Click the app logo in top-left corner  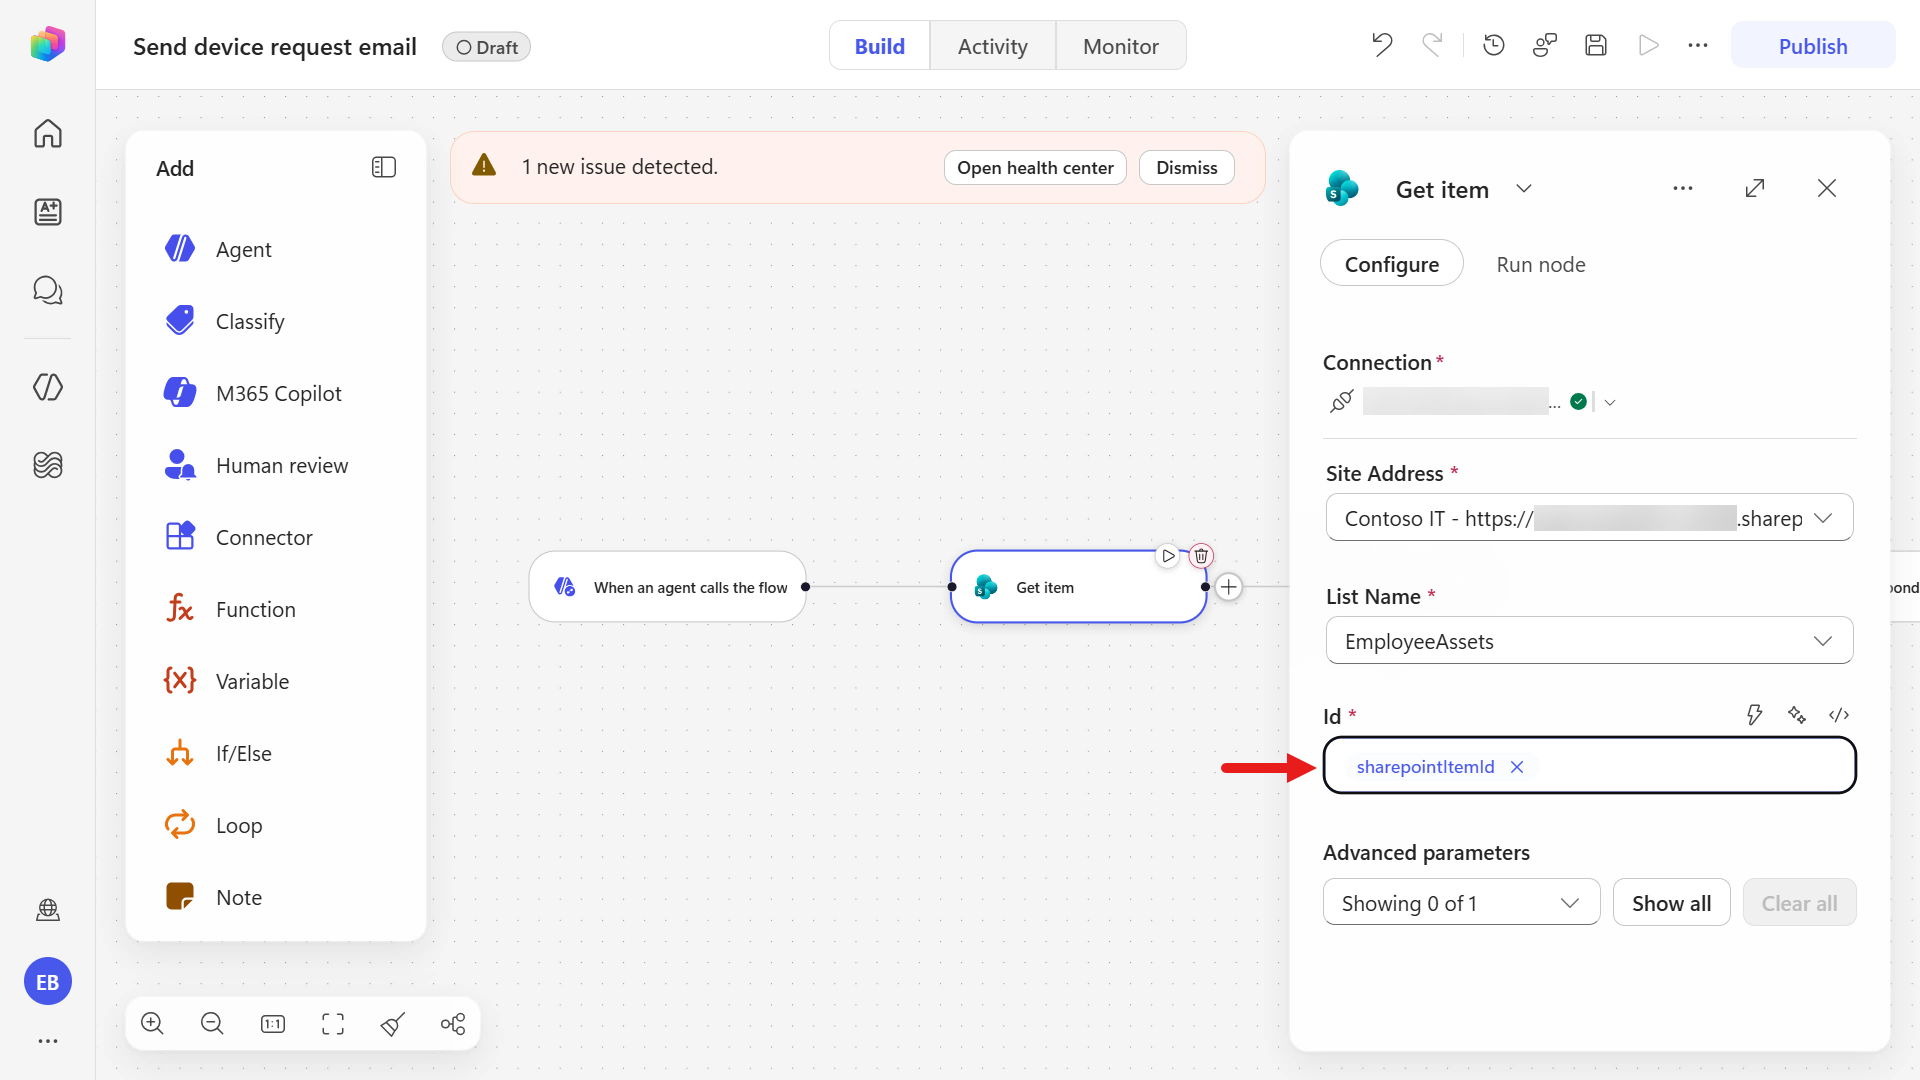[x=48, y=45]
